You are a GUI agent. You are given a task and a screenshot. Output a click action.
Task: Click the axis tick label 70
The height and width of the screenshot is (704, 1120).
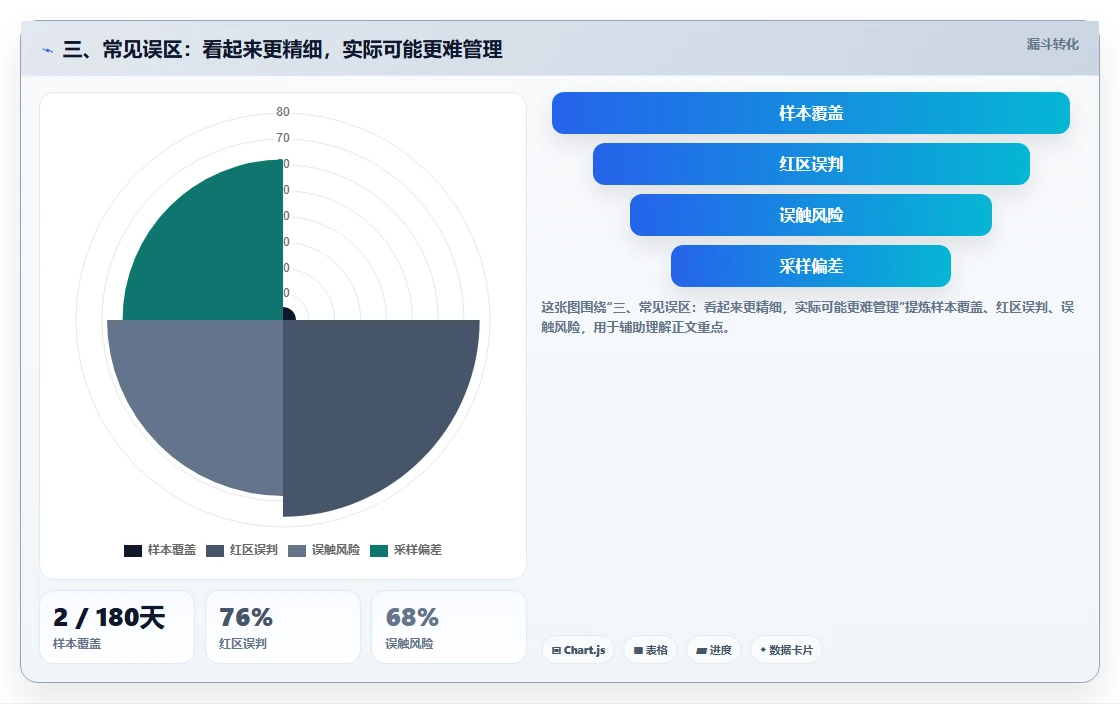283,138
